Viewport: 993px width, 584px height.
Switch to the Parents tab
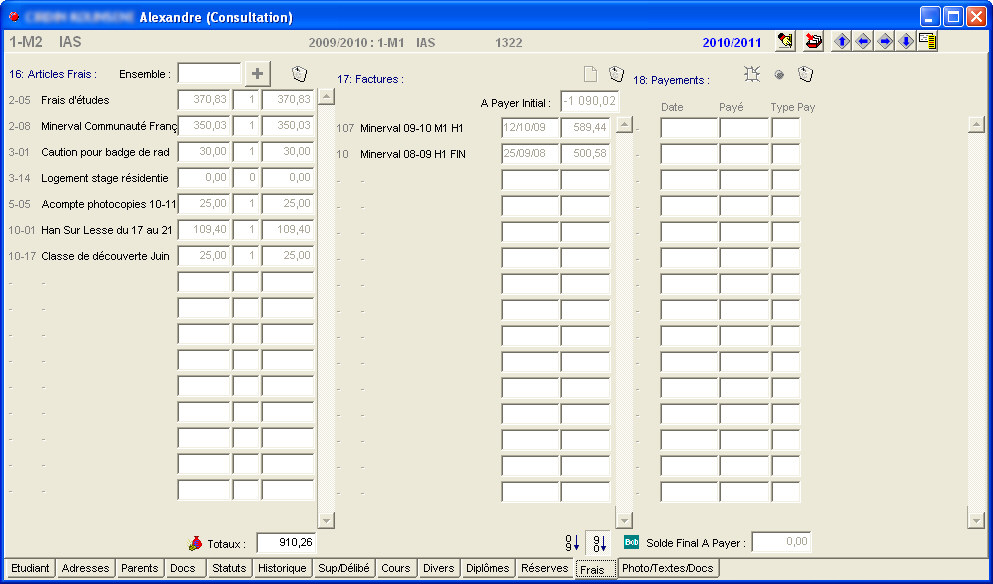pos(140,568)
